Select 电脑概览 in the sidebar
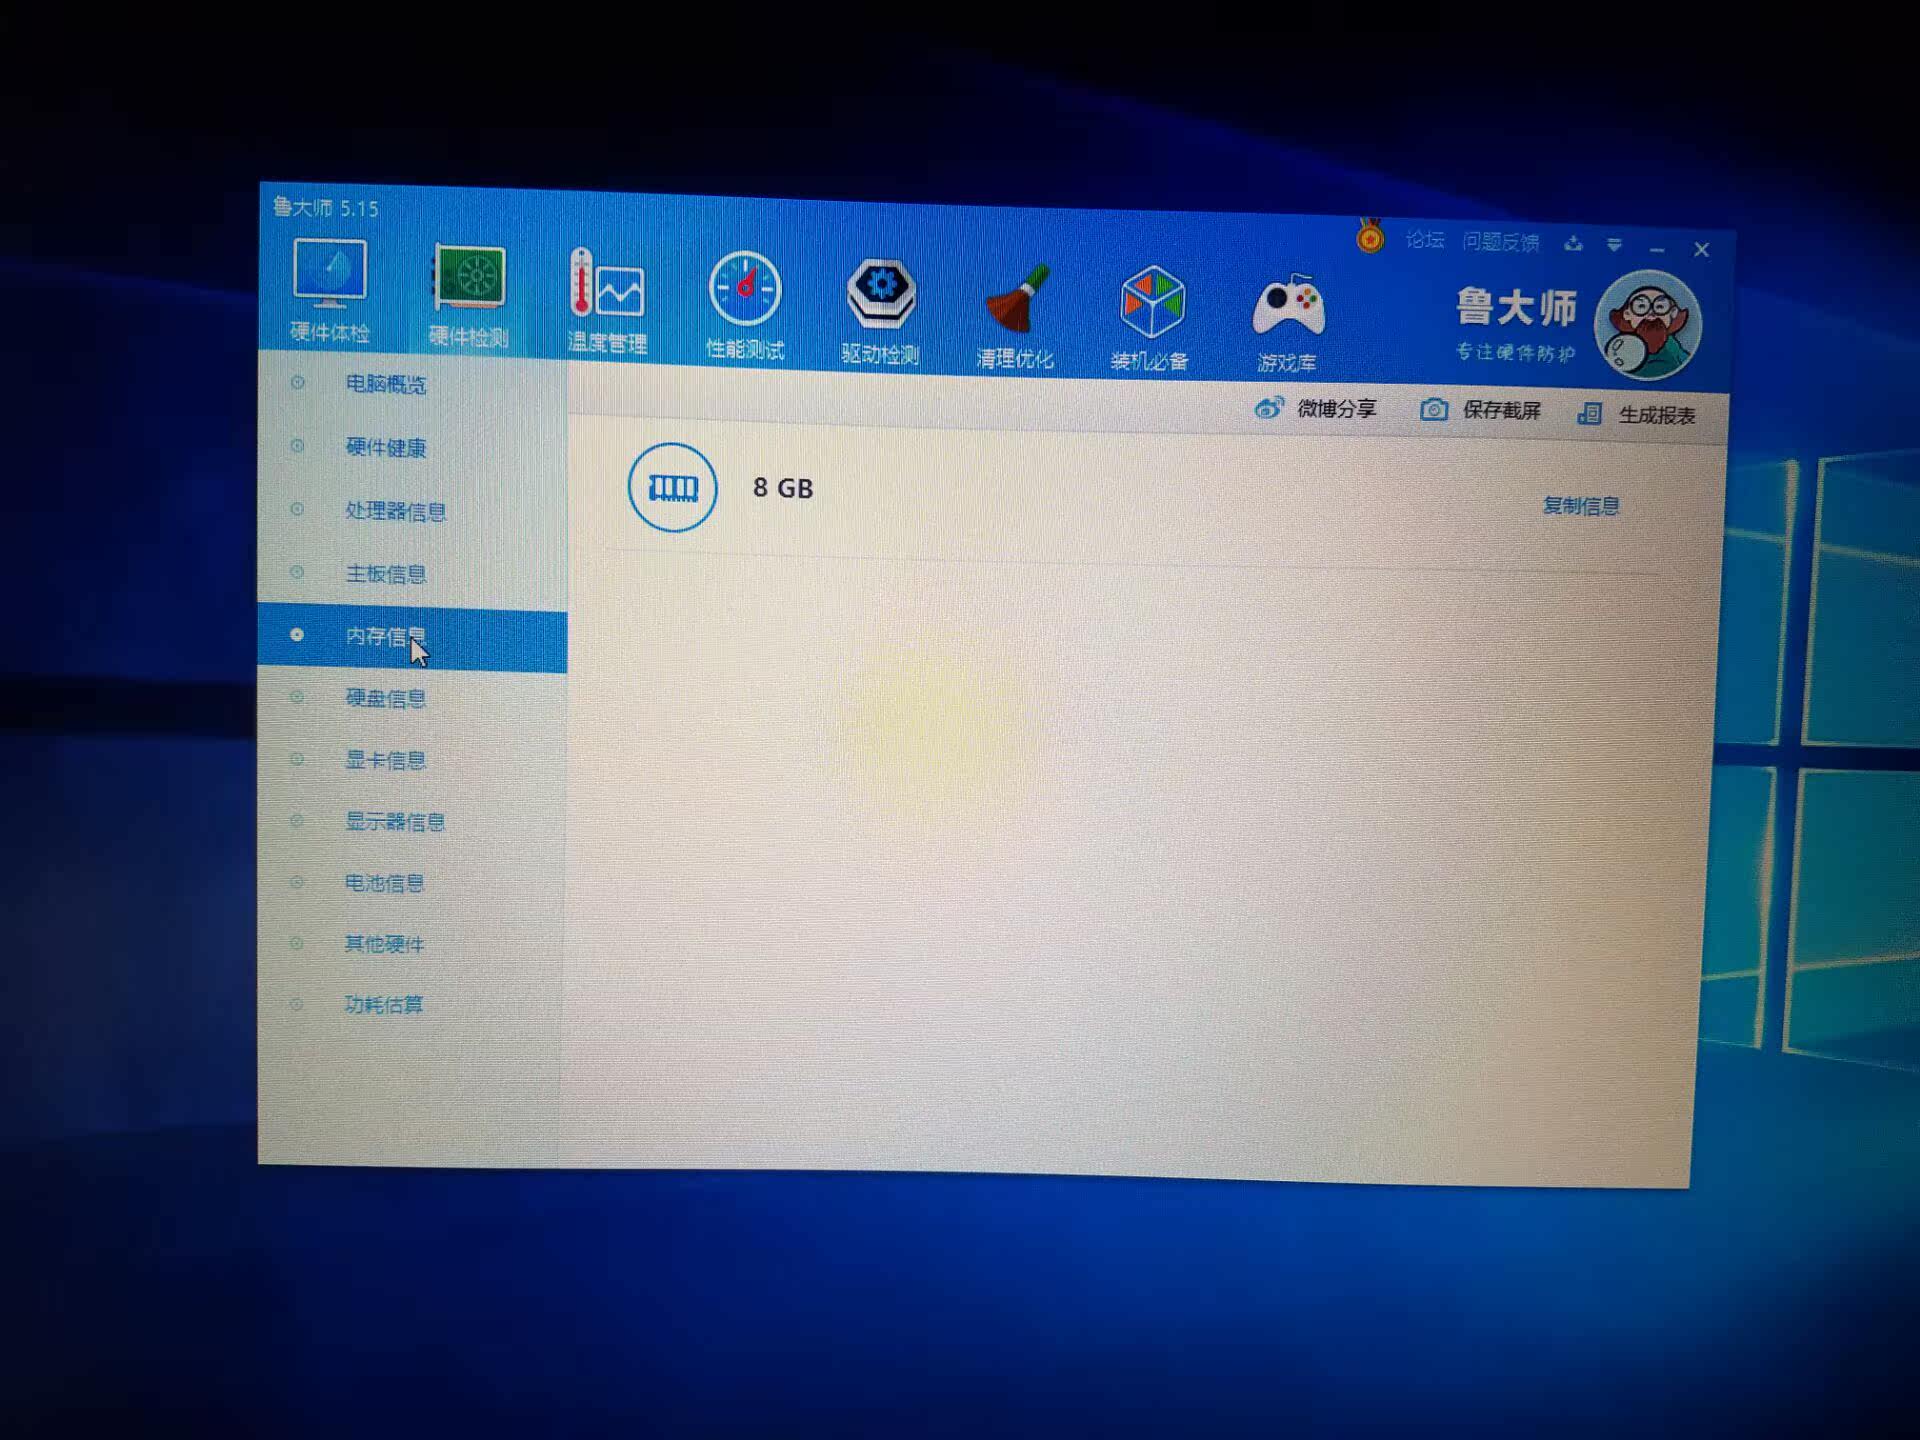The width and height of the screenshot is (1920, 1440). (385, 384)
